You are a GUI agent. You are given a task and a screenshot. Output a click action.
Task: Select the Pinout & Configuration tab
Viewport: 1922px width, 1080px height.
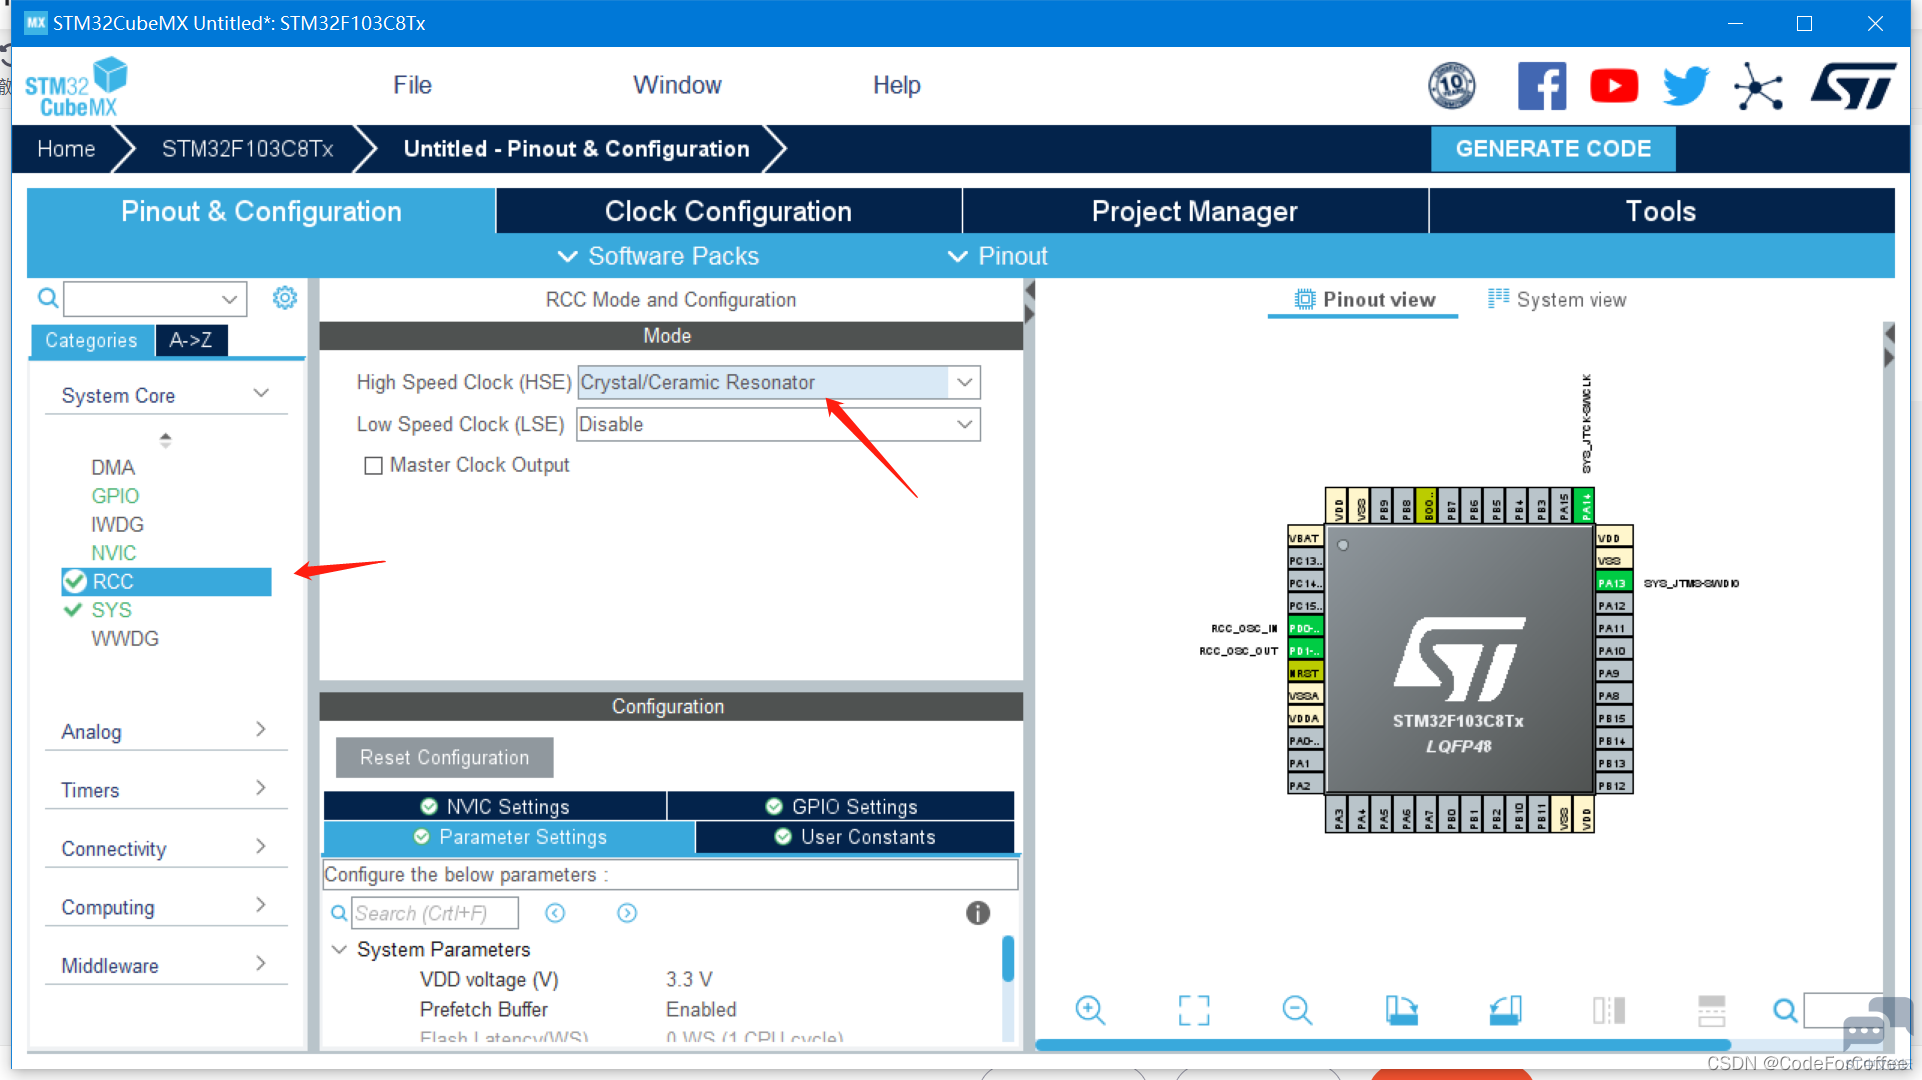point(261,211)
